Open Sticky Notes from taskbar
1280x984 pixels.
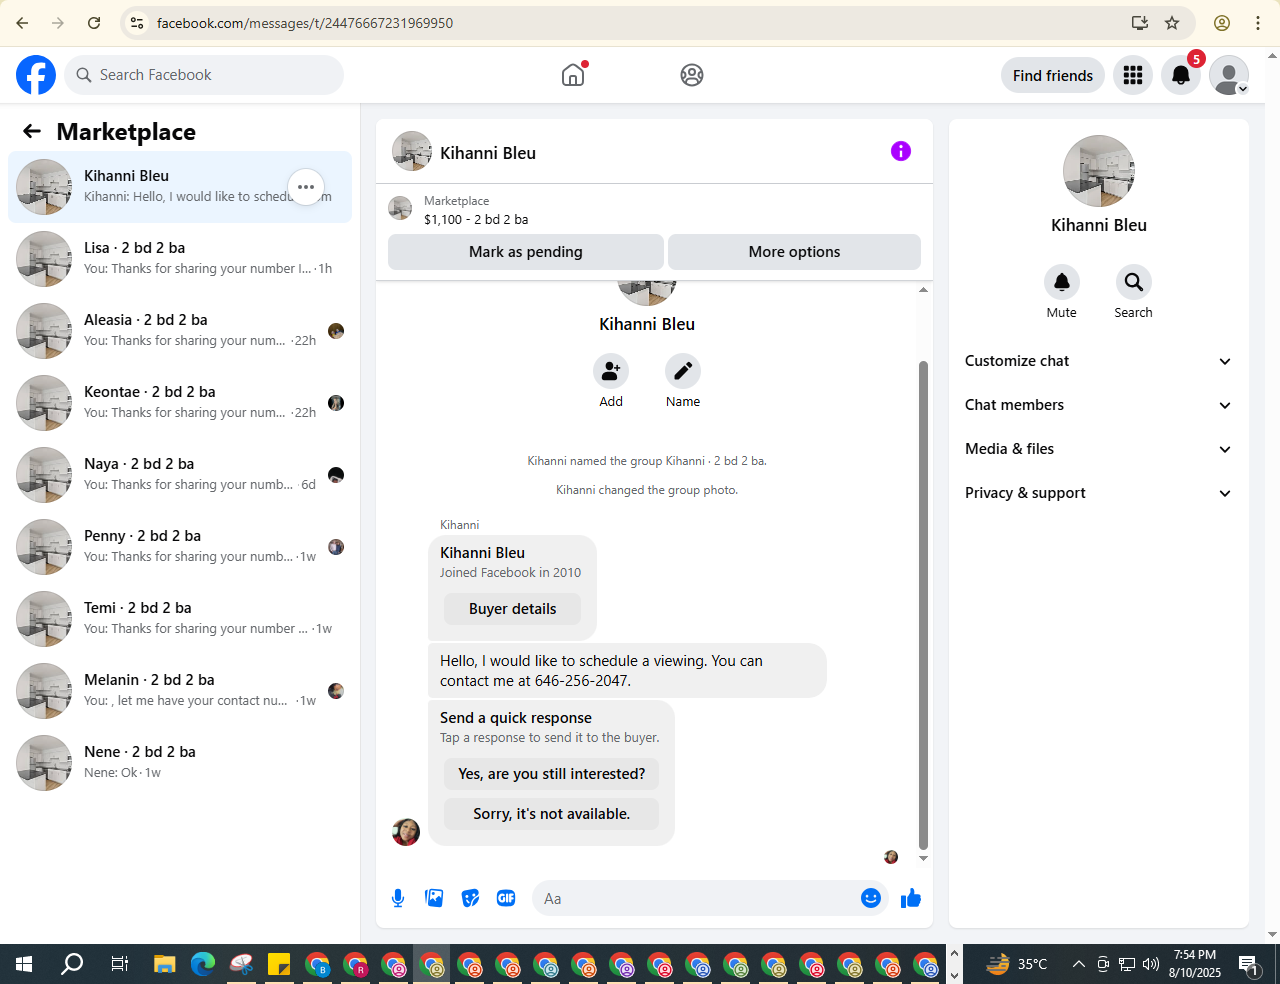(x=279, y=964)
